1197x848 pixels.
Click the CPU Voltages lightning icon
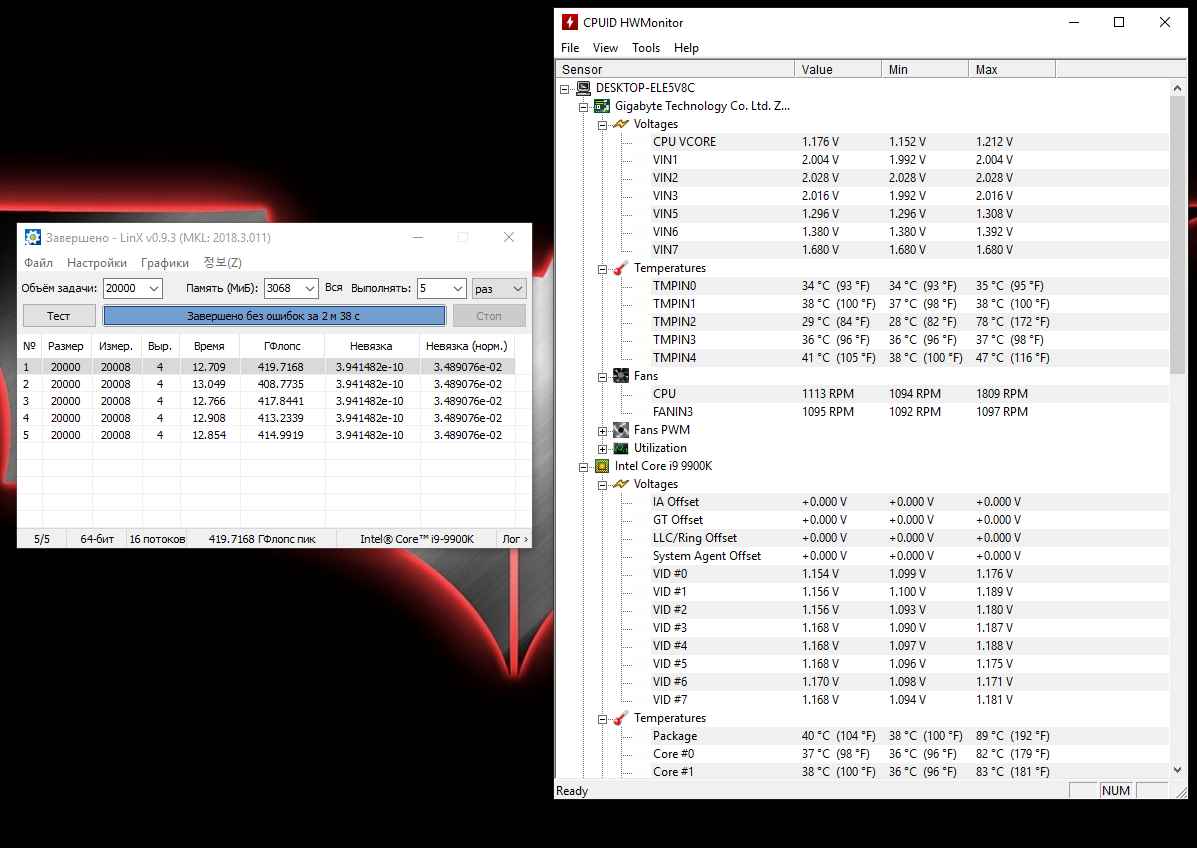click(621, 484)
